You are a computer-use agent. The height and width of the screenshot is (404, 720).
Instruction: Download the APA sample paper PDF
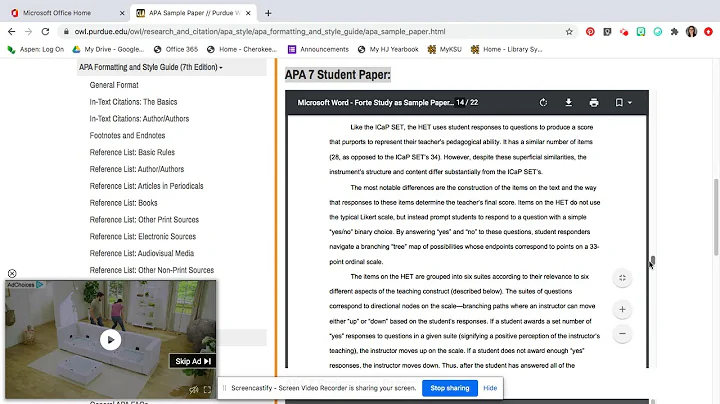(x=568, y=102)
